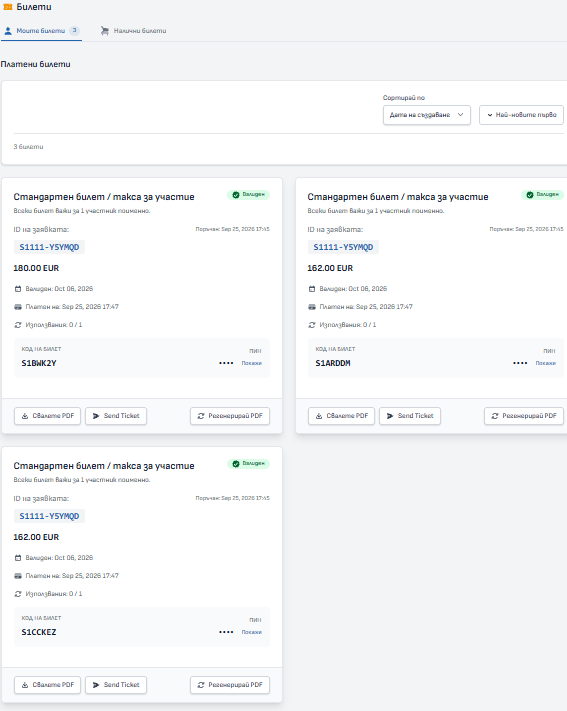Click the ticket icon beside Билети heading

click(7, 7)
